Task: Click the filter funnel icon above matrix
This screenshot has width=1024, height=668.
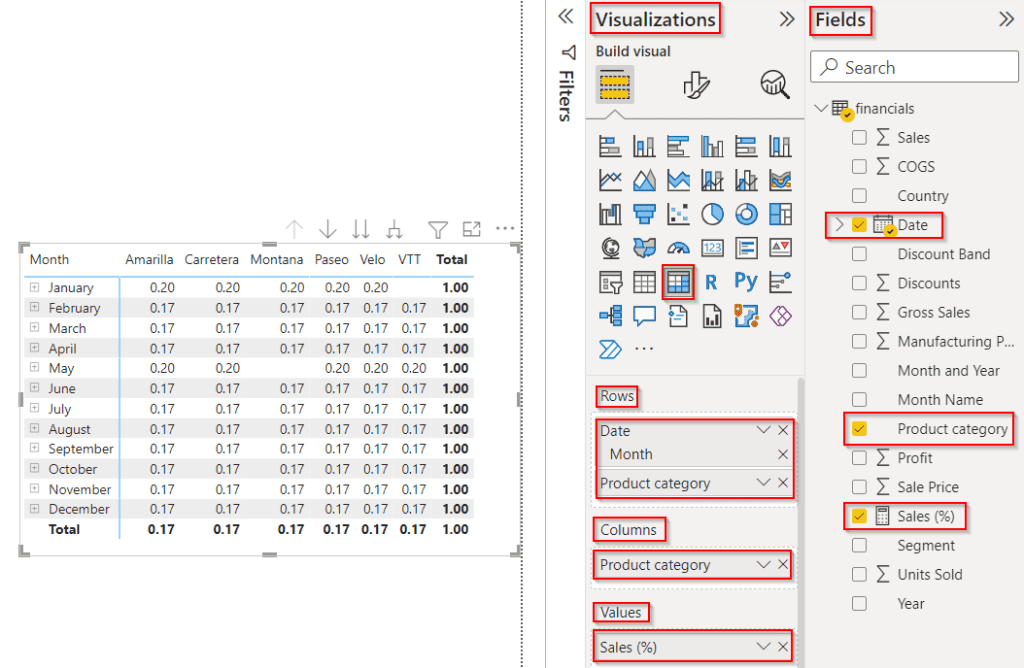Action: point(438,229)
